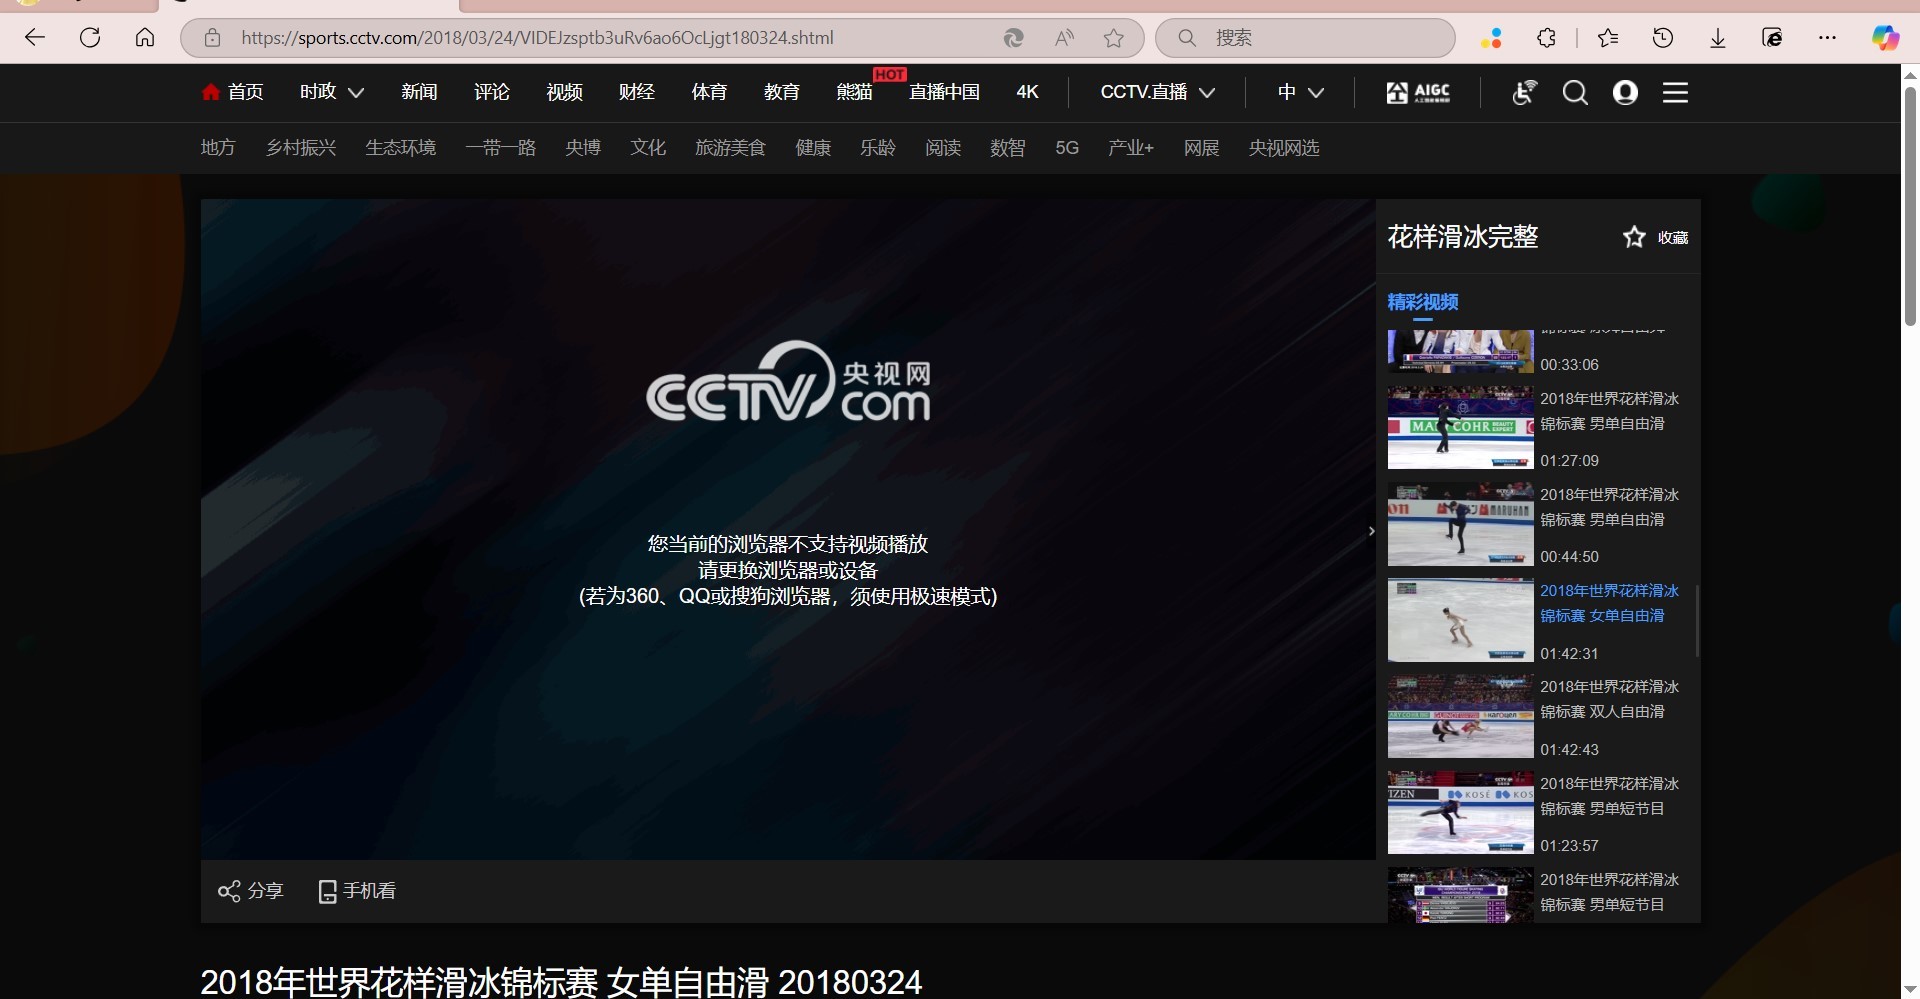Viewport: 1920px width, 999px height.
Task: Add this page to favorites
Action: pyautogui.click(x=1114, y=38)
